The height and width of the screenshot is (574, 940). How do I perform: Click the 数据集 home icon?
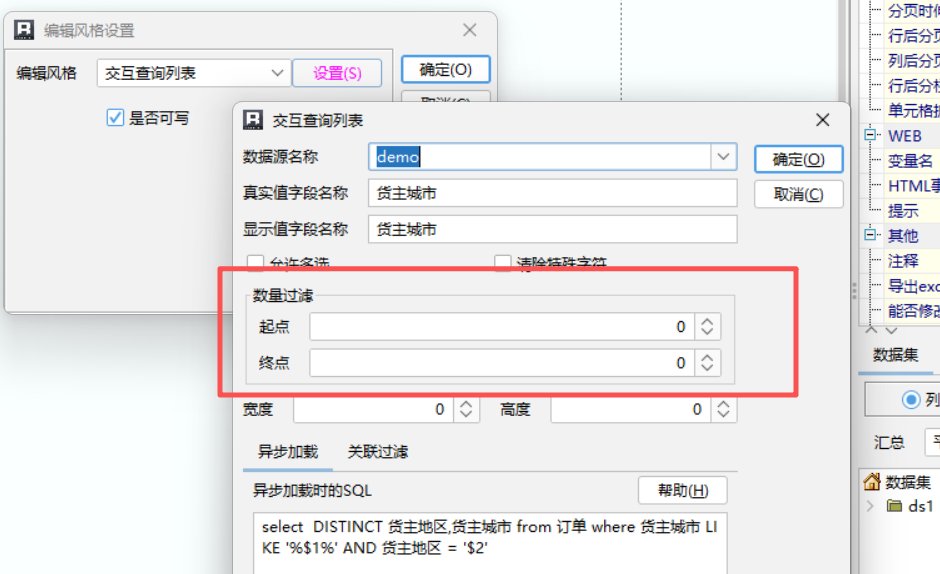872,482
